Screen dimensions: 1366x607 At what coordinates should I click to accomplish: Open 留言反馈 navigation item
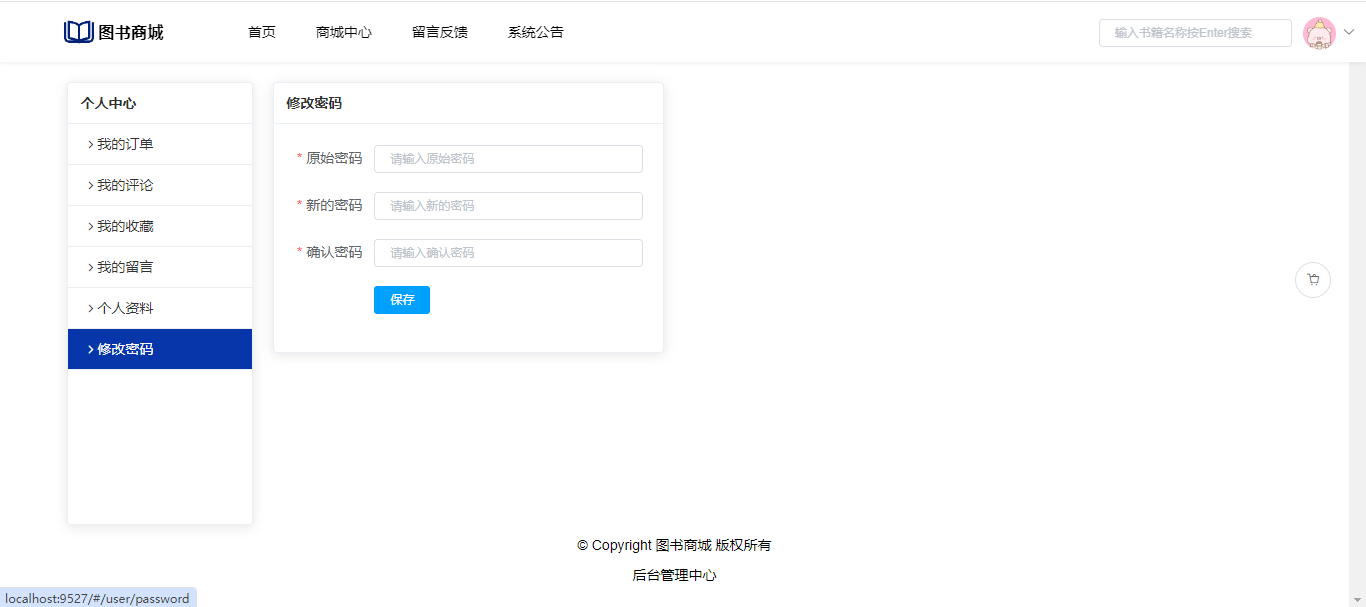pyautogui.click(x=440, y=32)
